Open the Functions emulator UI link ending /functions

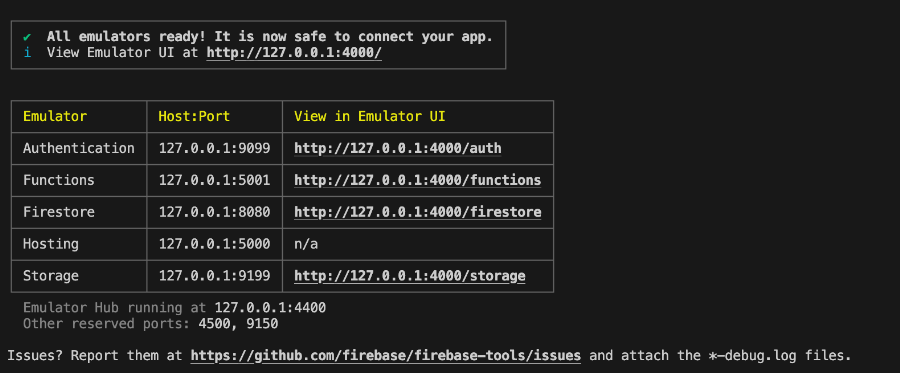pos(417,180)
